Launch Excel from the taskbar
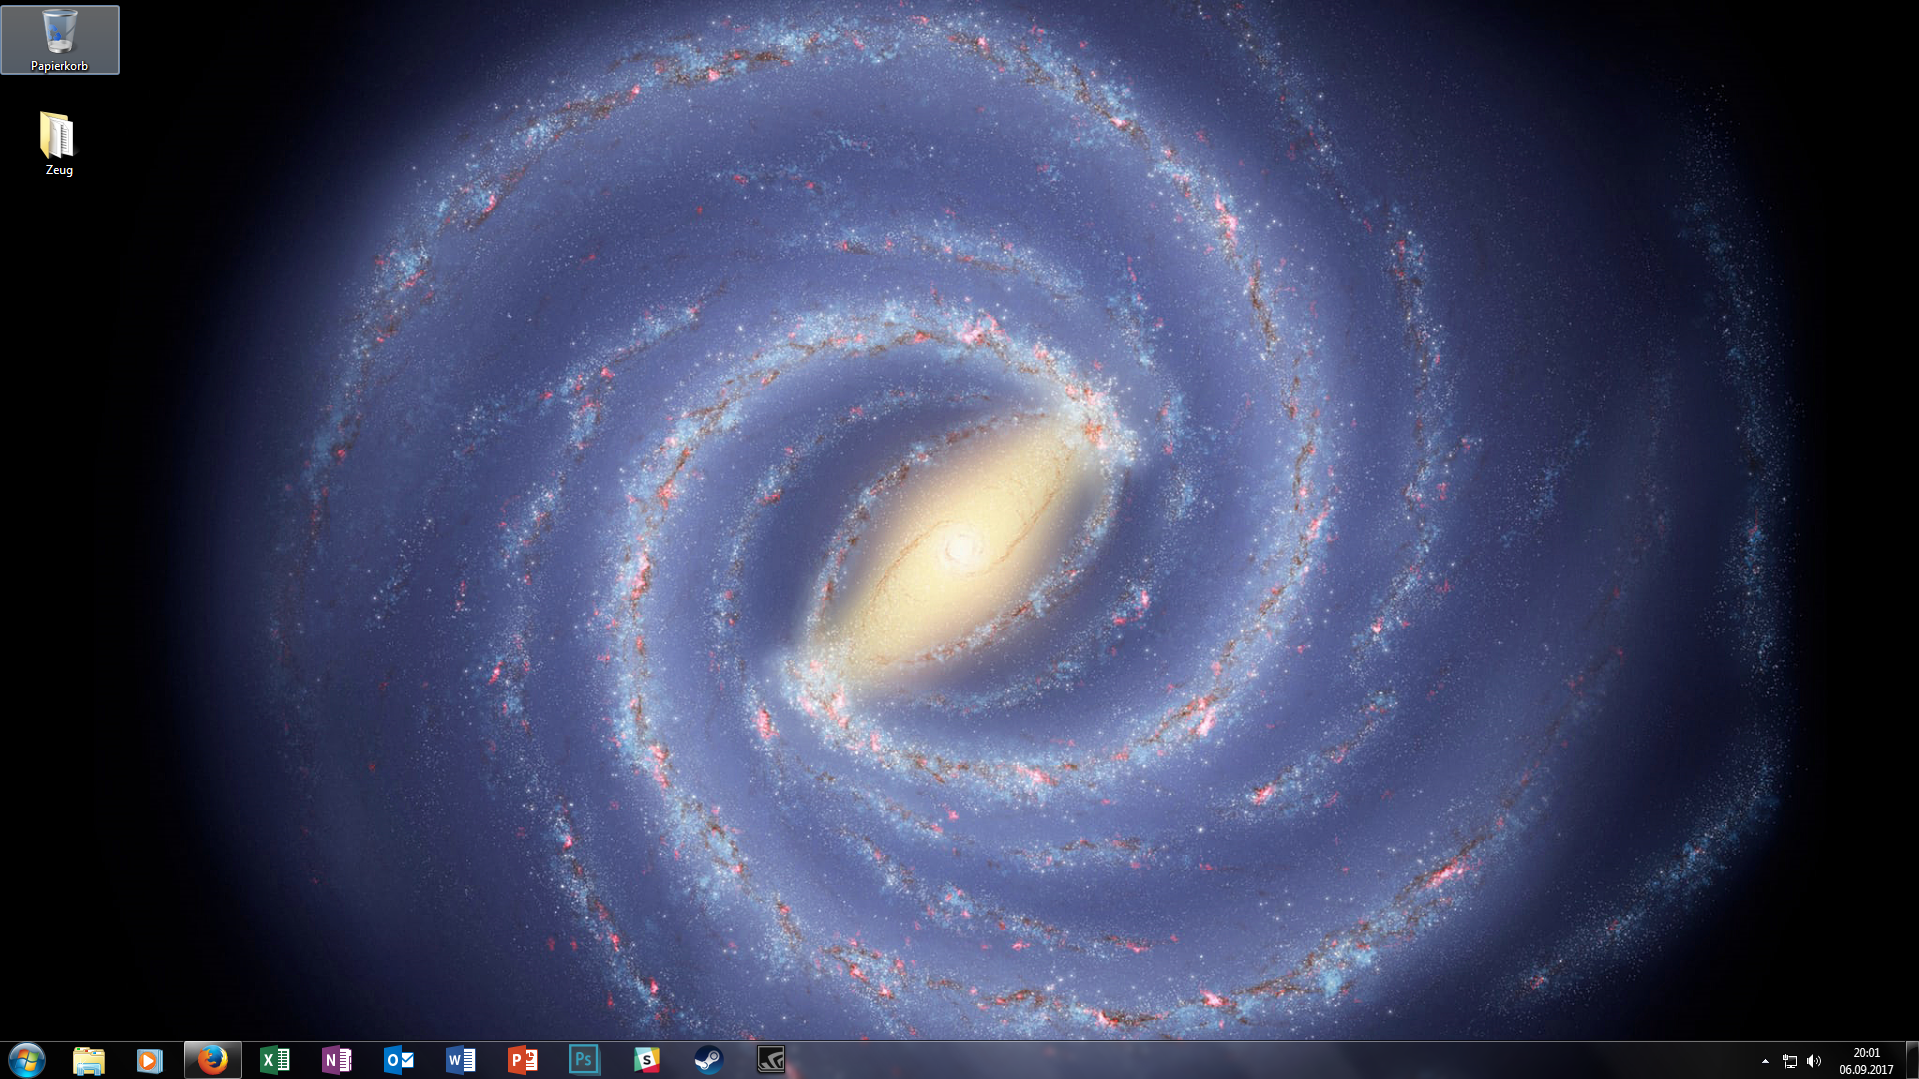The image size is (1919, 1079). coord(274,1060)
